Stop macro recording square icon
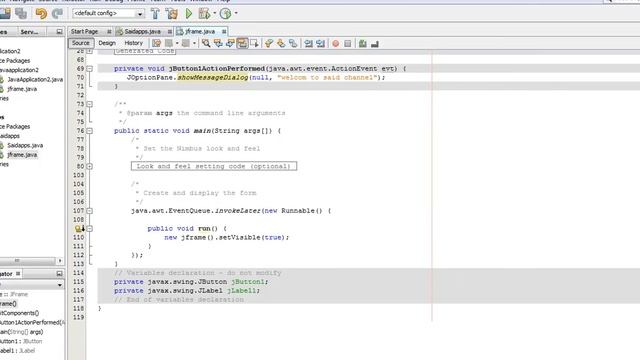This screenshot has width=640, height=360. tap(347, 44)
